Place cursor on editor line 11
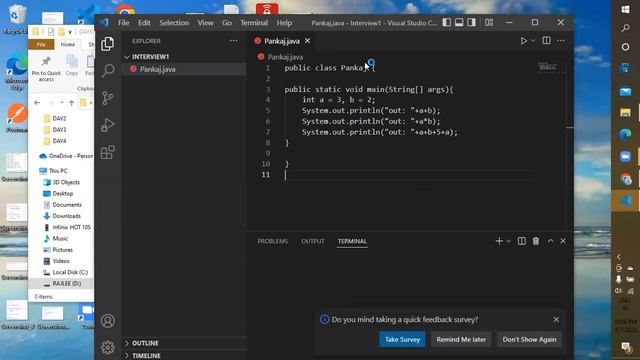The width and height of the screenshot is (640, 360). point(408,175)
